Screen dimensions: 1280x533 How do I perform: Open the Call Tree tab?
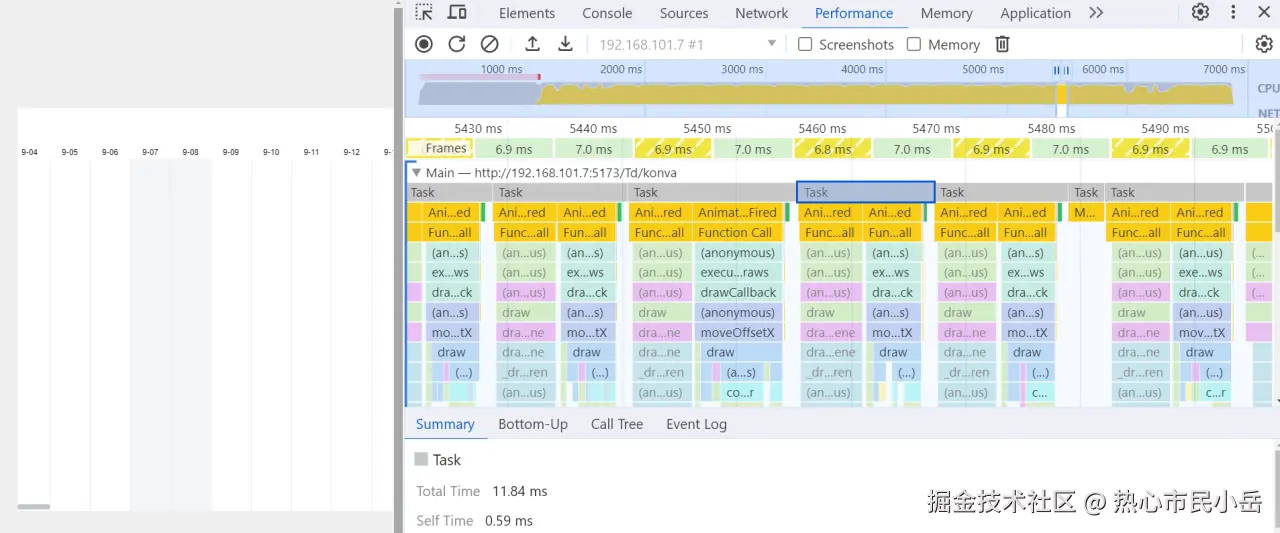click(617, 424)
